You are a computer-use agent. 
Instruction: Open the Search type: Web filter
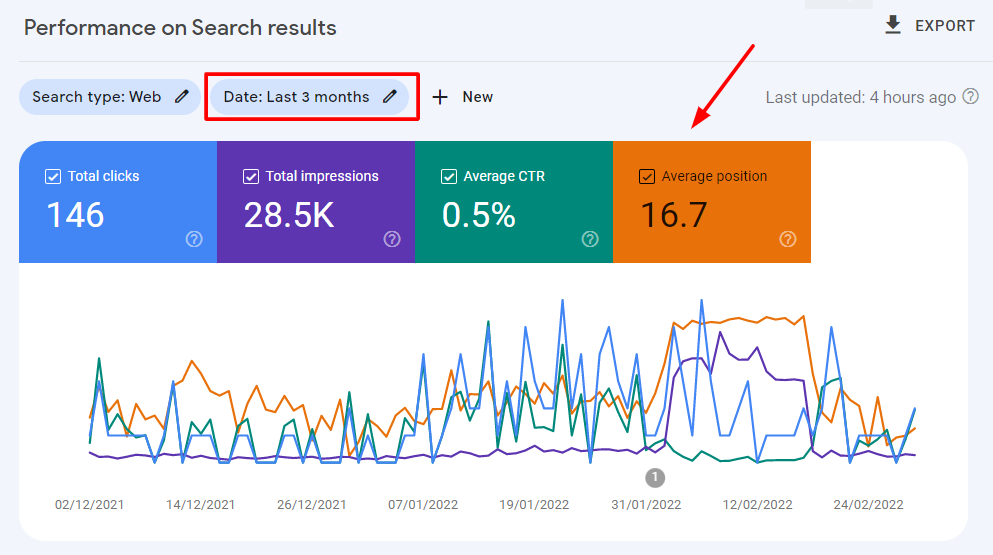[x=96, y=97]
